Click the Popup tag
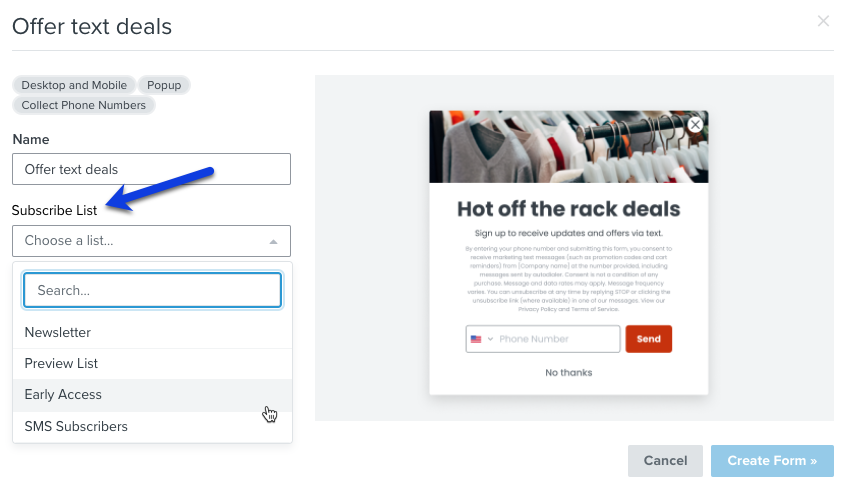The height and width of the screenshot is (490, 848). tap(164, 85)
